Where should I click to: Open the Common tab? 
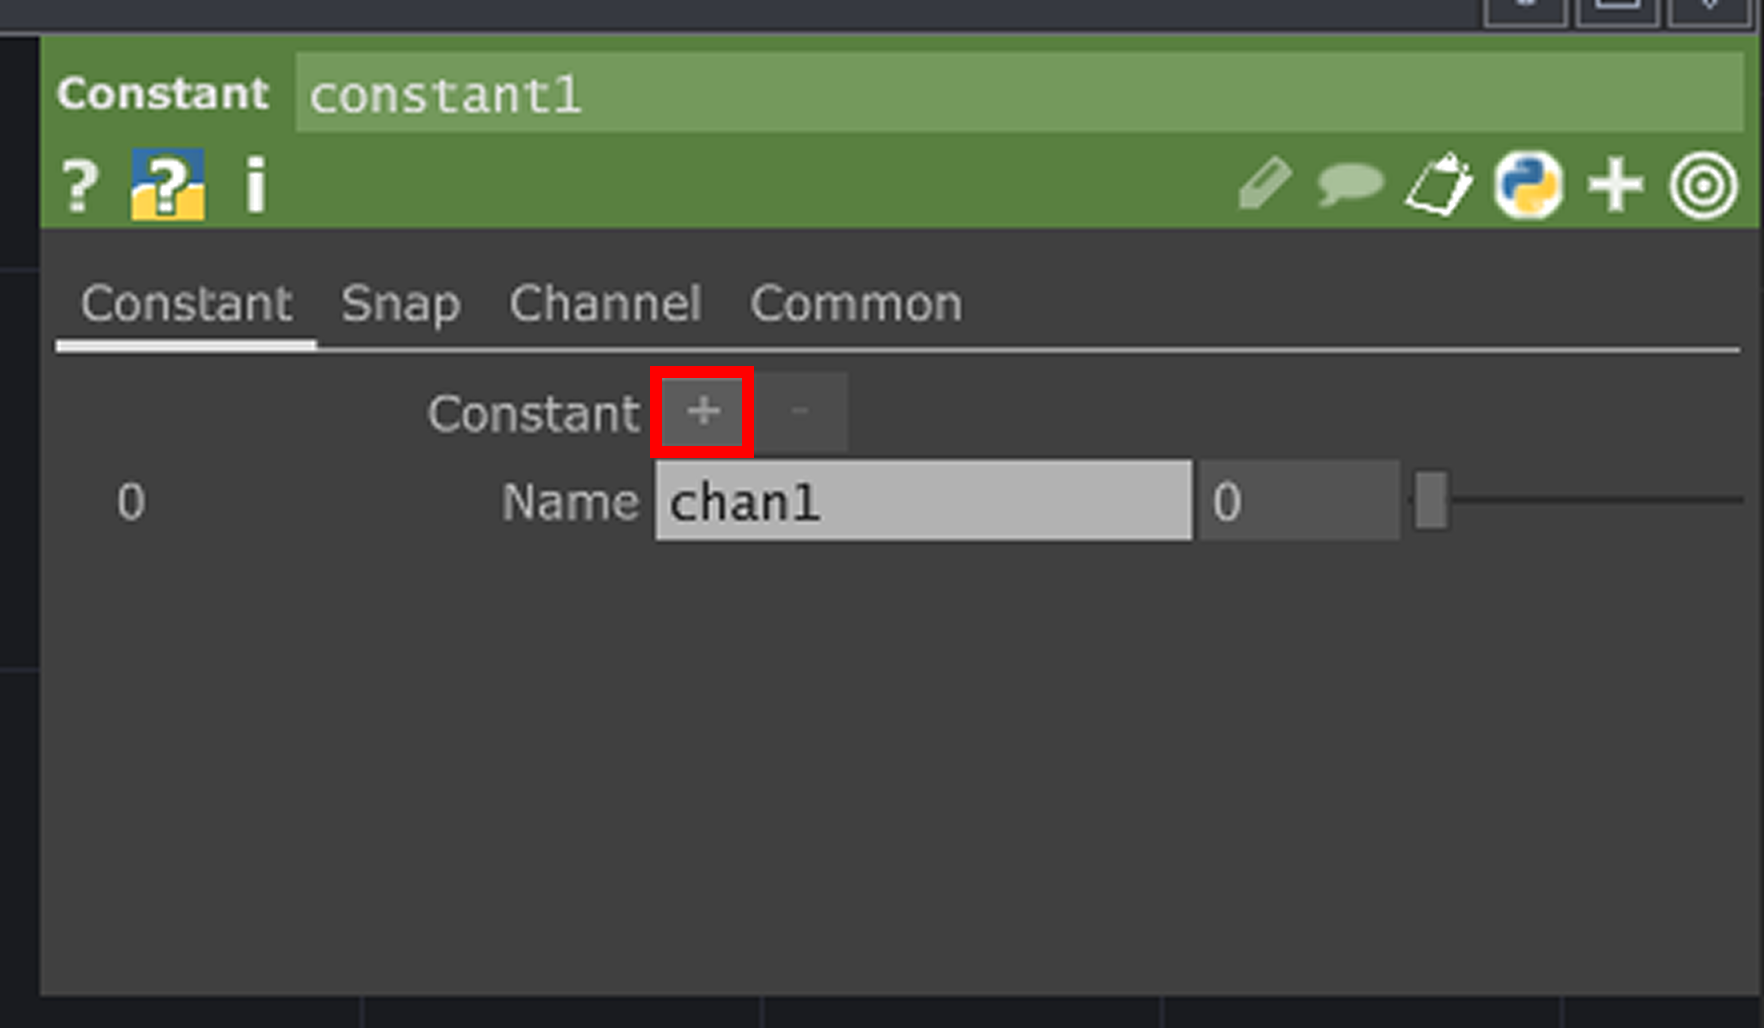pyautogui.click(x=856, y=303)
